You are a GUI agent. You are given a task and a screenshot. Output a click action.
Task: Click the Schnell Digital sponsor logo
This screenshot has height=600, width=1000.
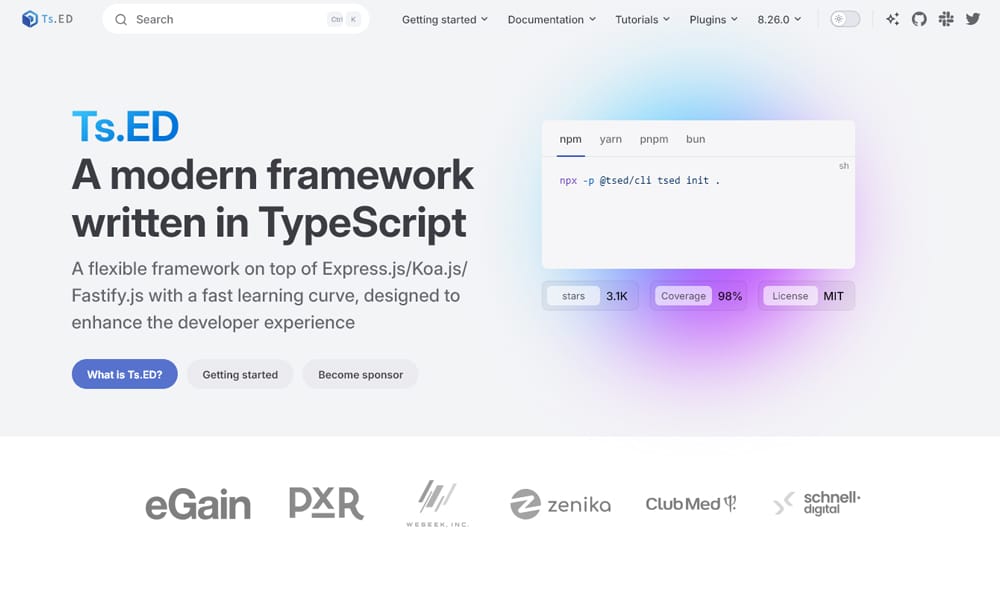tap(816, 503)
